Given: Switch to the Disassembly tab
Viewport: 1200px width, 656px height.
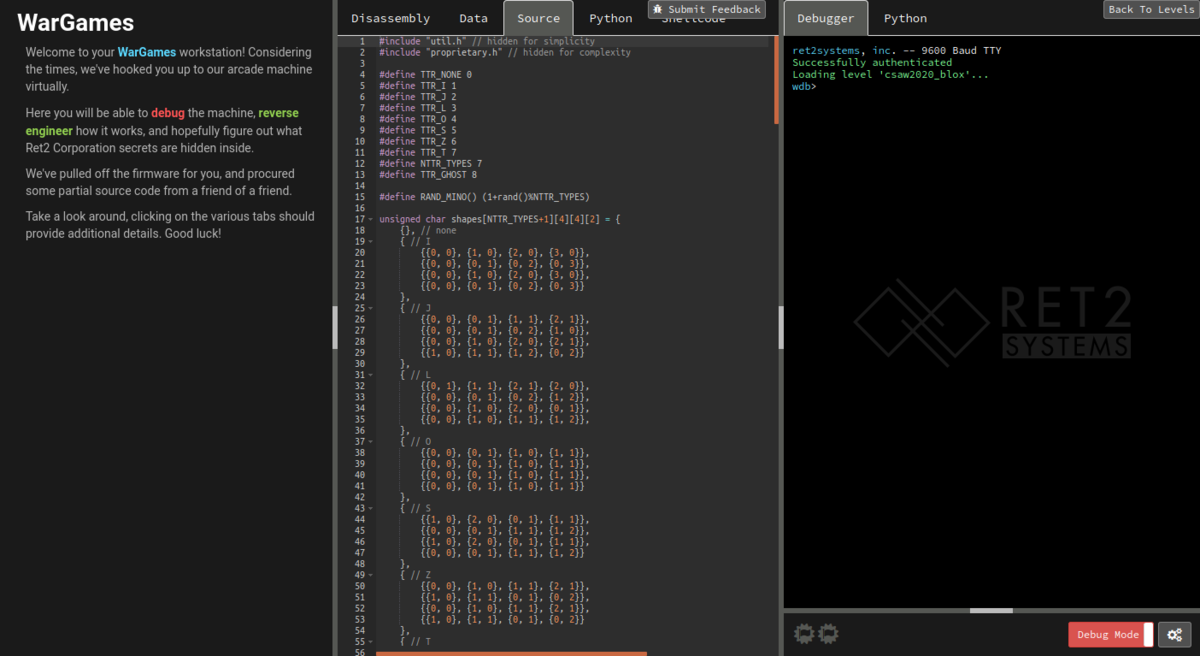Looking at the screenshot, I should (390, 18).
